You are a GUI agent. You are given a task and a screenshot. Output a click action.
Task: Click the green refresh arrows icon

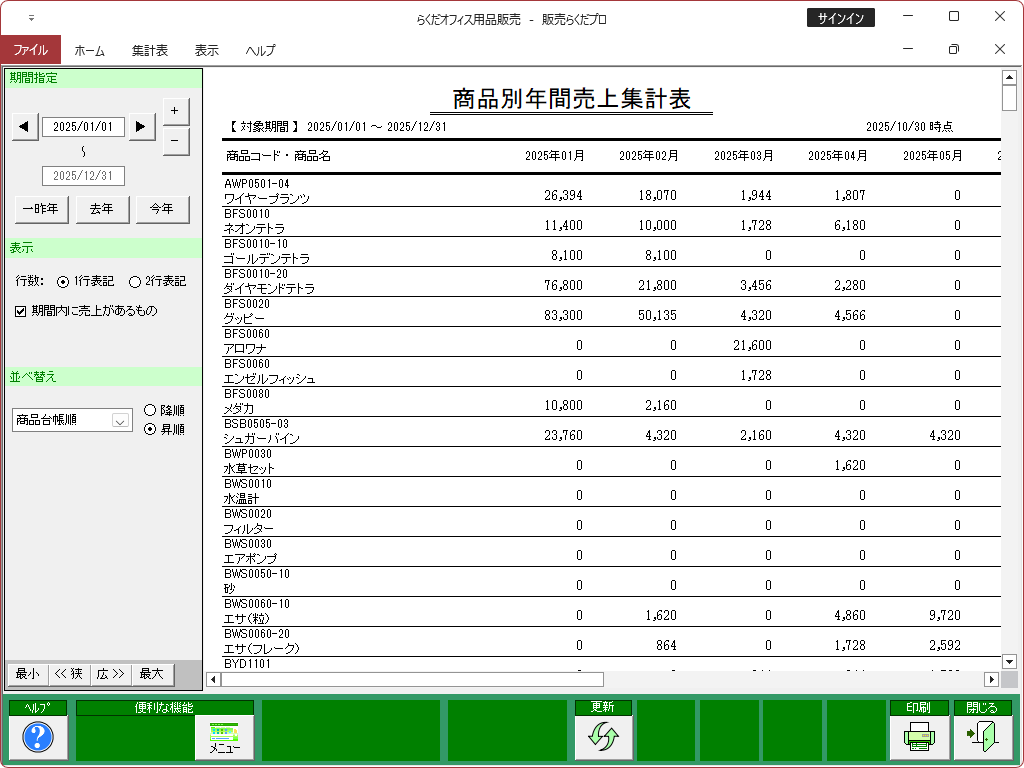point(603,738)
